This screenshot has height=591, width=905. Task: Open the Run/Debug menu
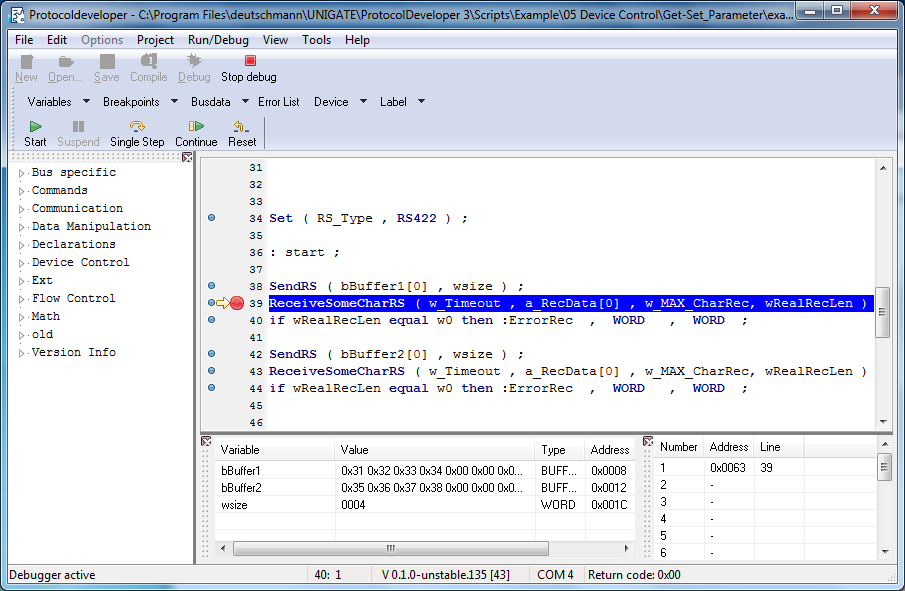(x=217, y=40)
